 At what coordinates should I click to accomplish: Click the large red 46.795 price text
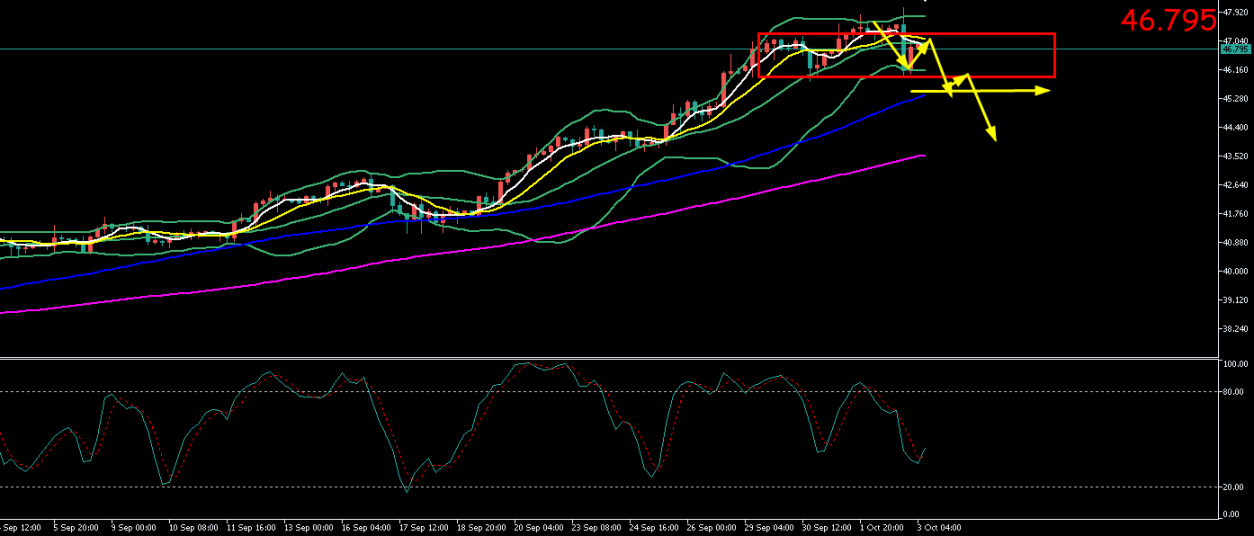pyautogui.click(x=1167, y=20)
